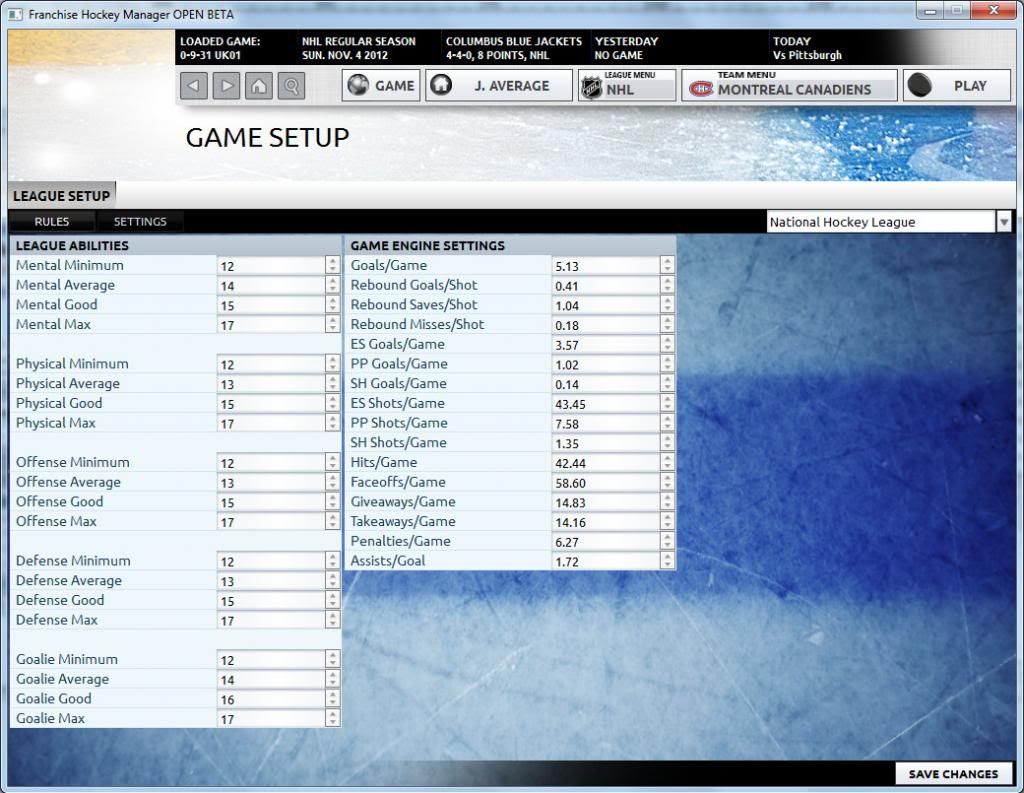The height and width of the screenshot is (793, 1024).
Task: Click the Rebound Goals/Shot value field
Action: point(605,285)
